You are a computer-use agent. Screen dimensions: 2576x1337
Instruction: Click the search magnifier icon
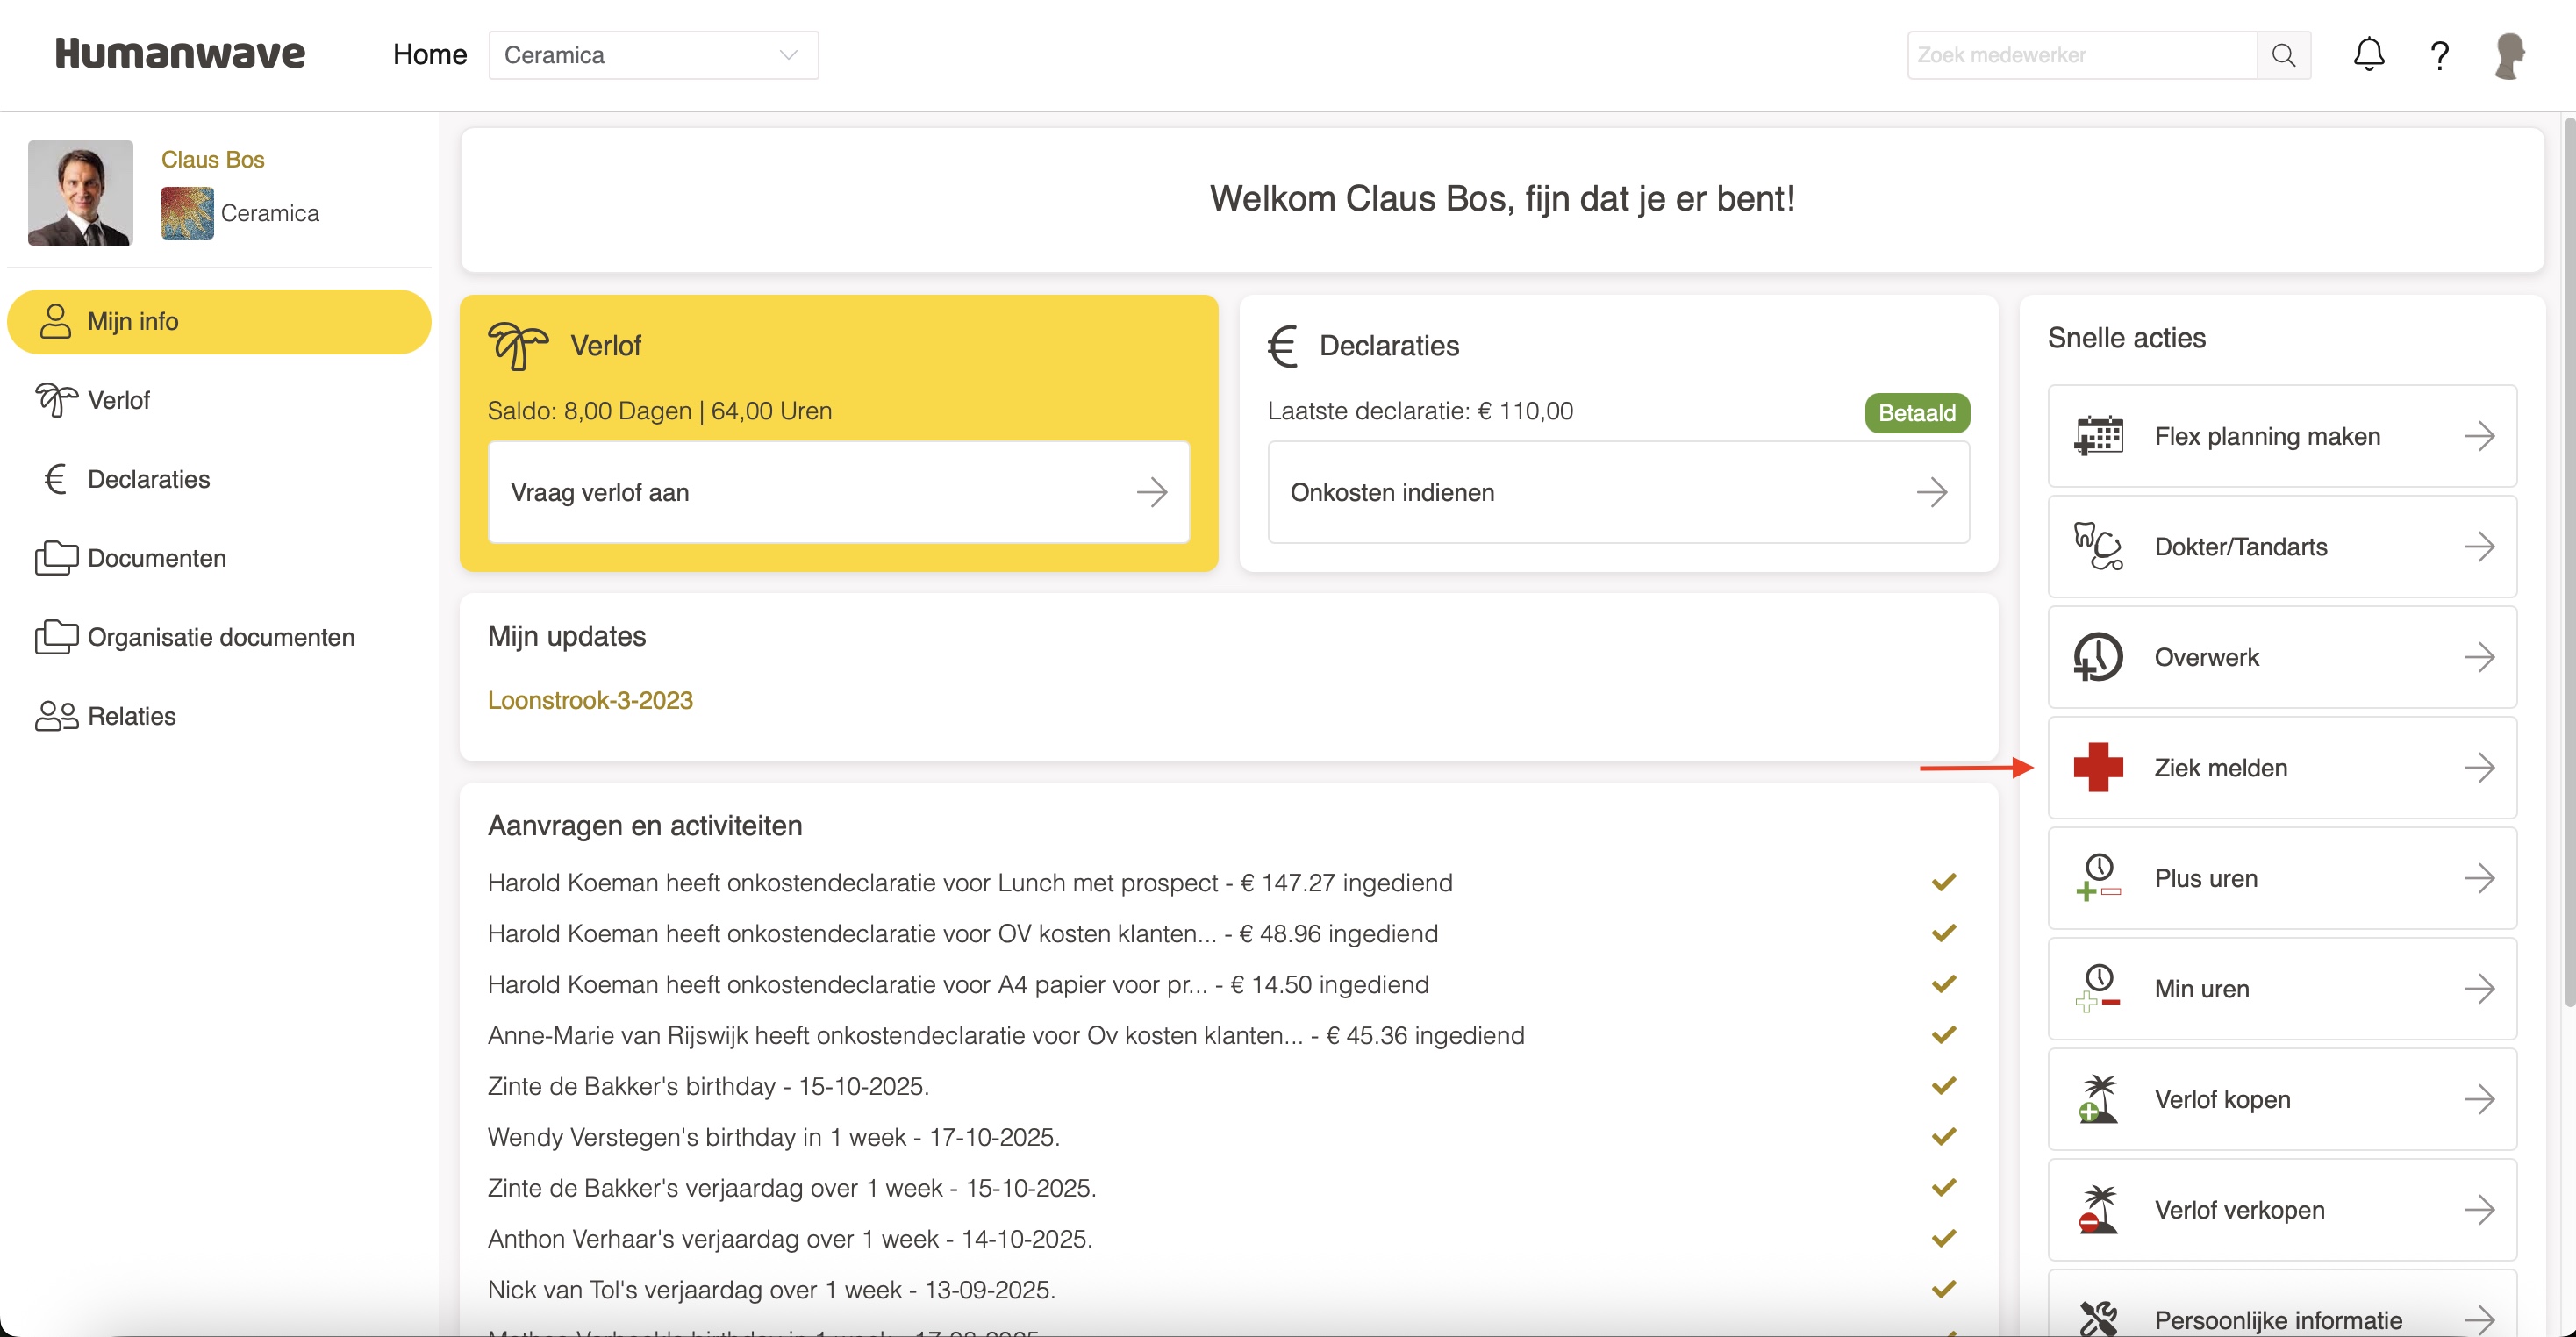click(2283, 55)
